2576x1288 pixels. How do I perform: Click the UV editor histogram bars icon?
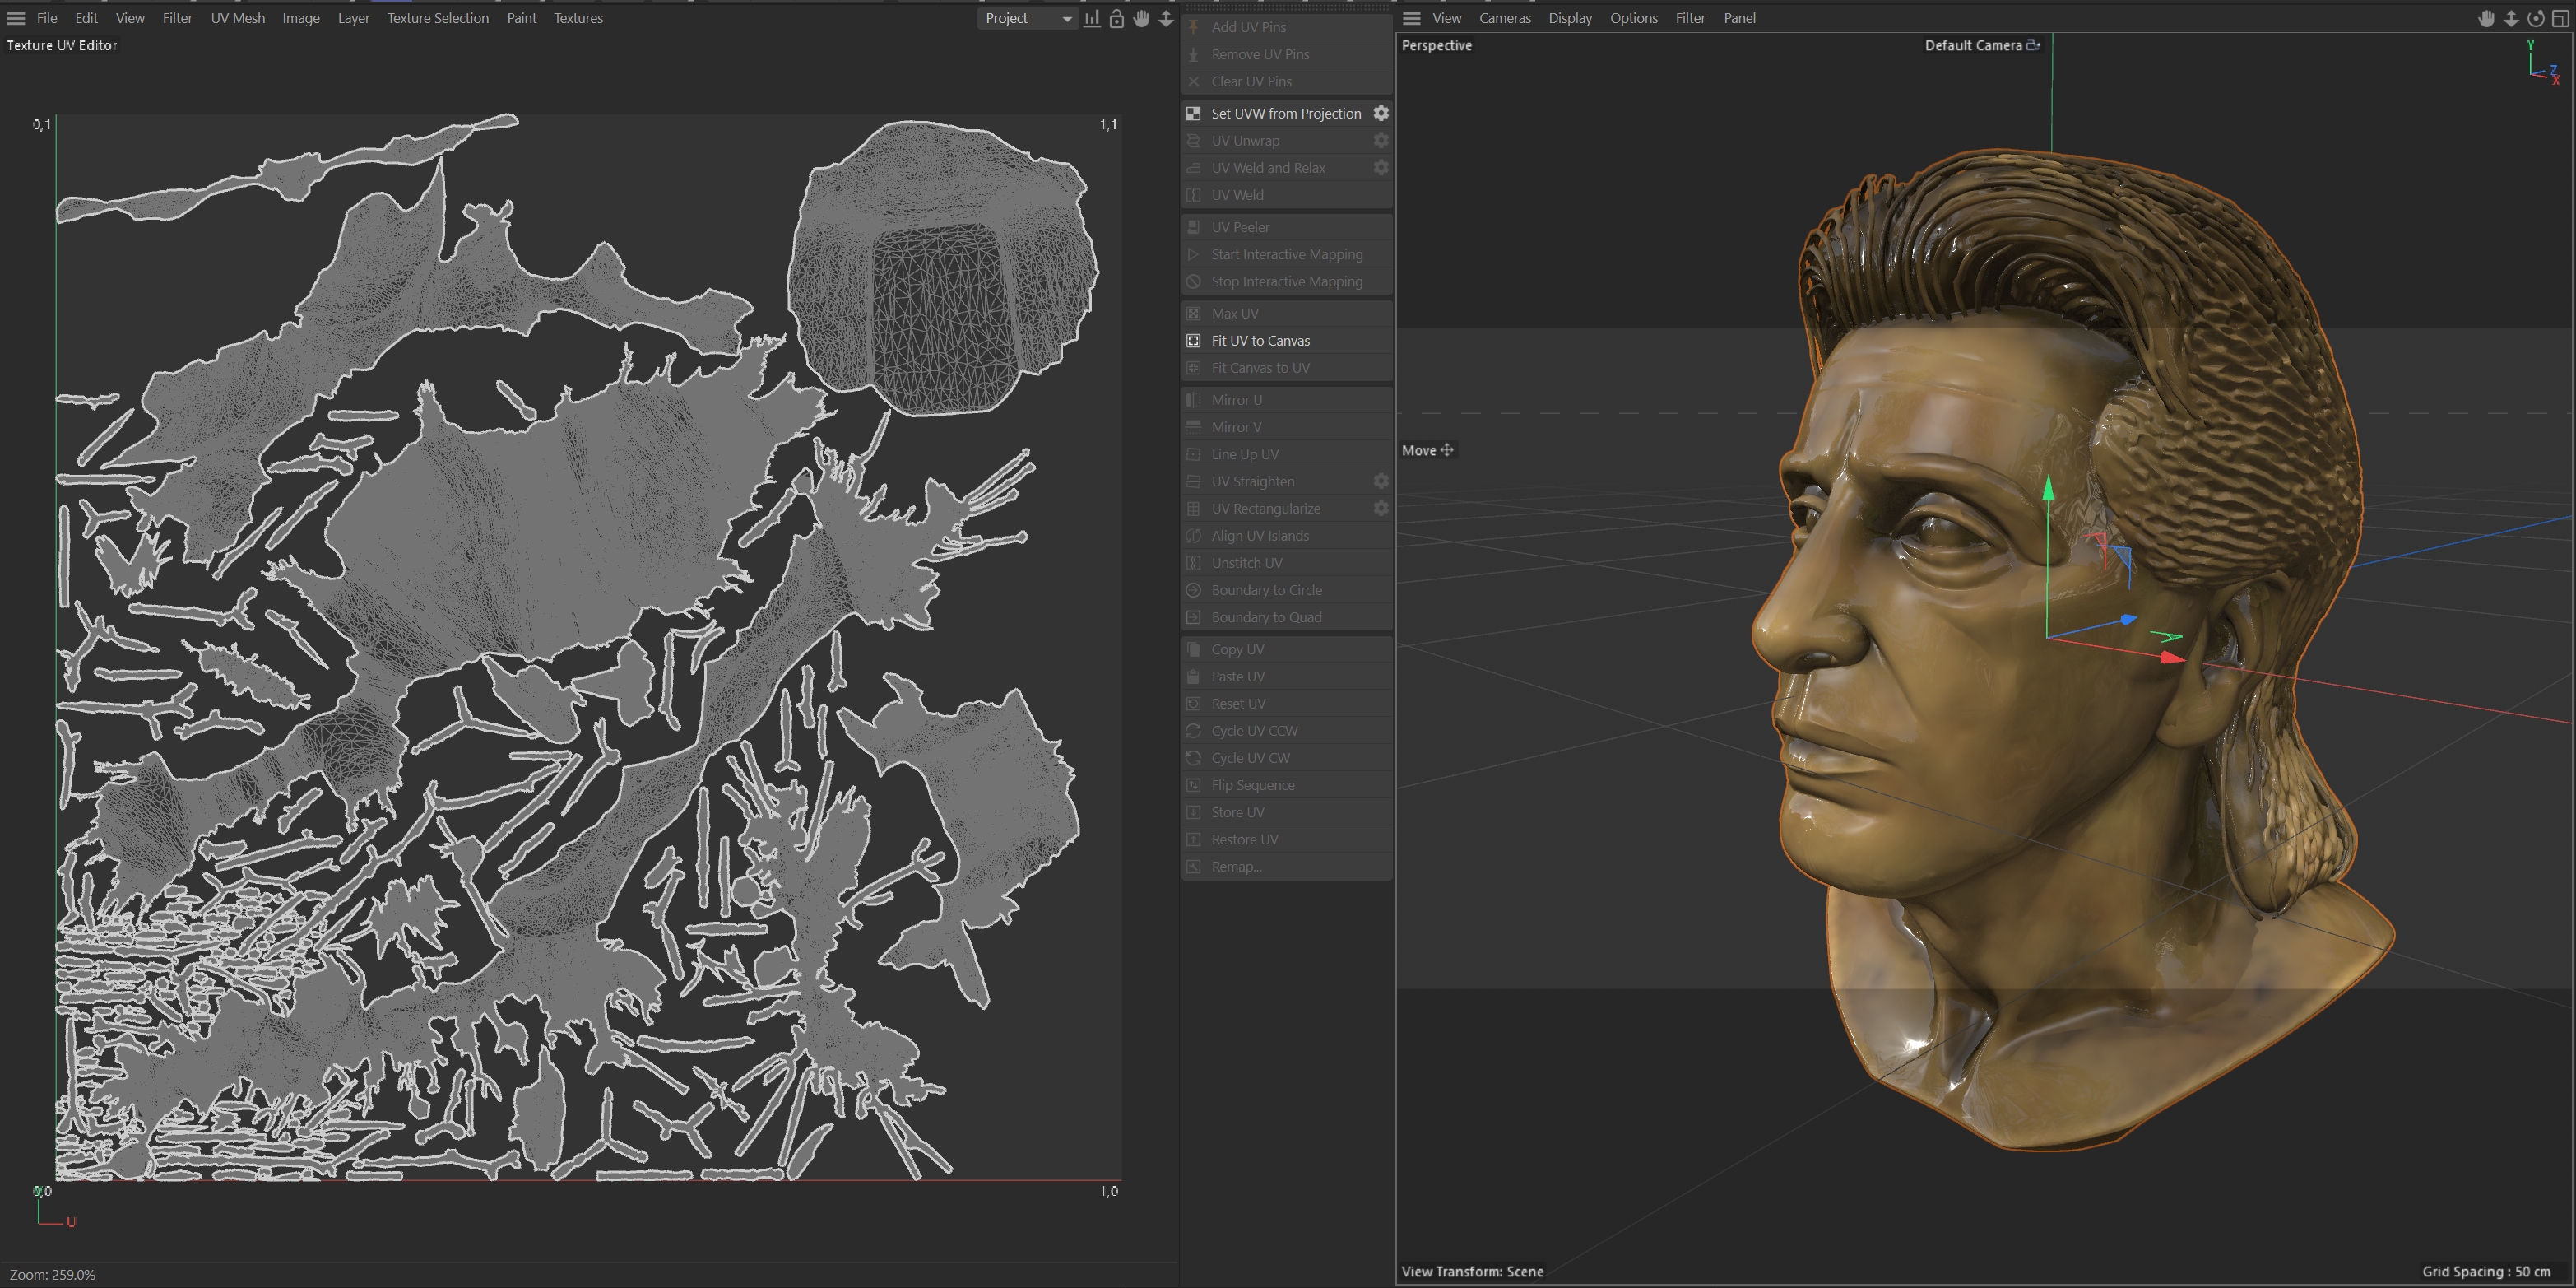1092,18
